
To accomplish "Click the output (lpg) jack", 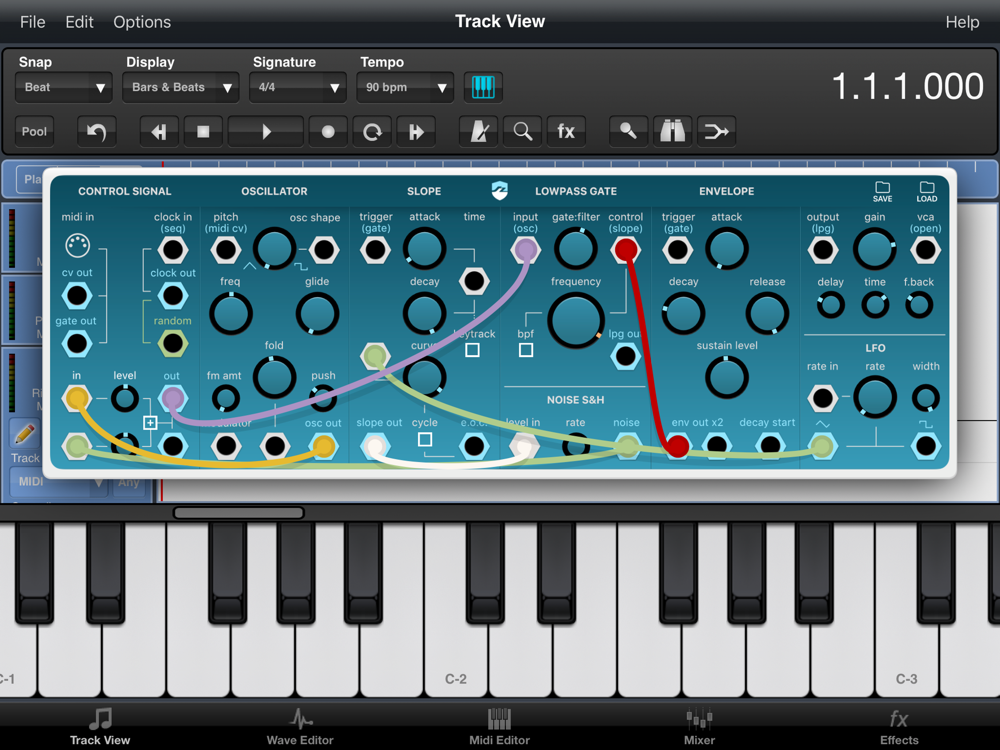I will (x=823, y=249).
